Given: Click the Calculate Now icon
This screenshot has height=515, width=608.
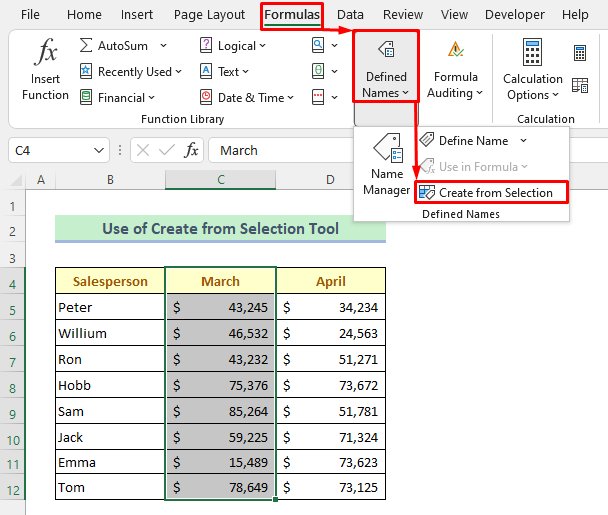Looking at the screenshot, I should coord(580,53).
